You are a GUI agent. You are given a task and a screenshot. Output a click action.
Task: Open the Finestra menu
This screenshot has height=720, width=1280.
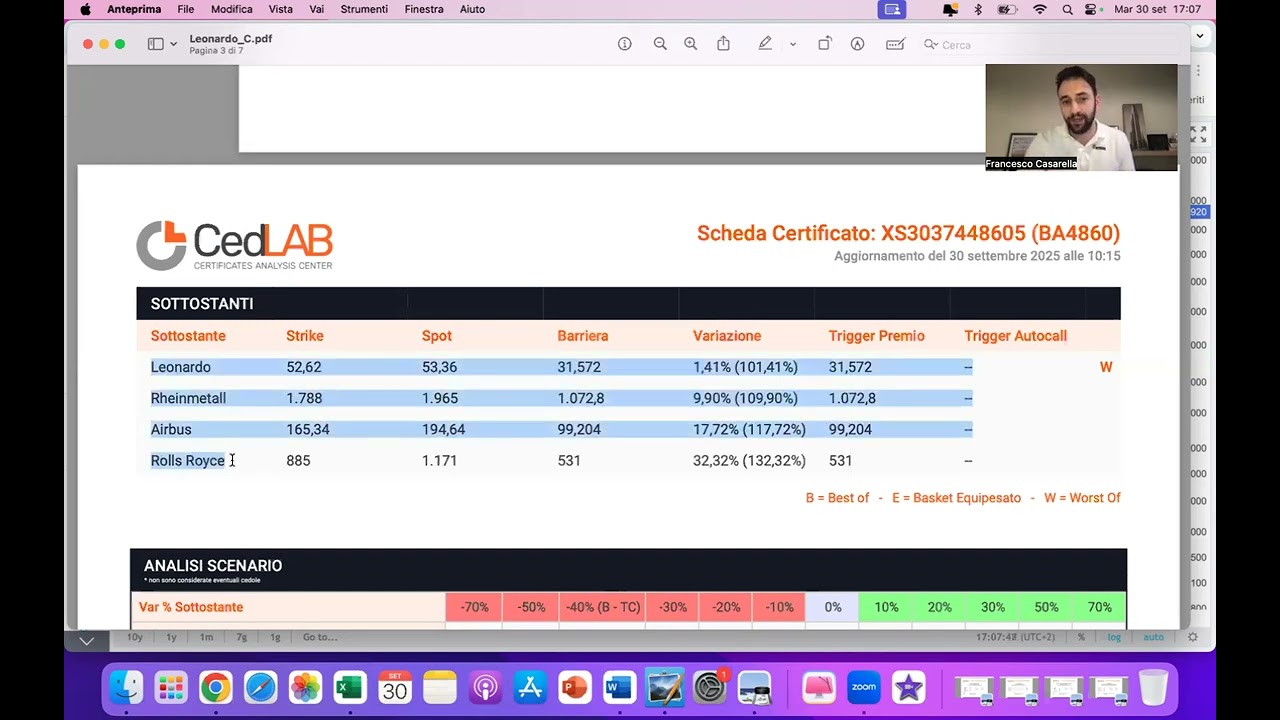(424, 9)
